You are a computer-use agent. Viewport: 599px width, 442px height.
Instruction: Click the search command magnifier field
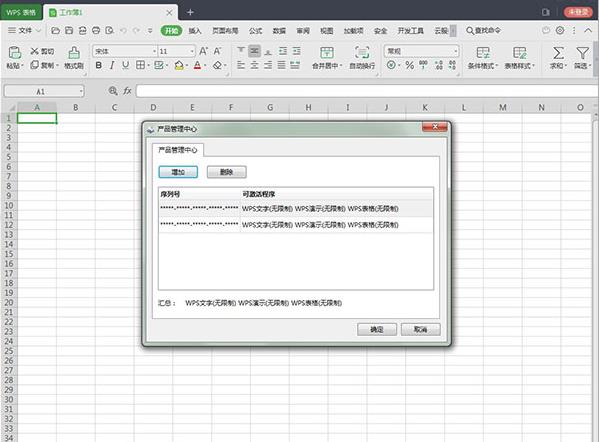click(x=483, y=30)
